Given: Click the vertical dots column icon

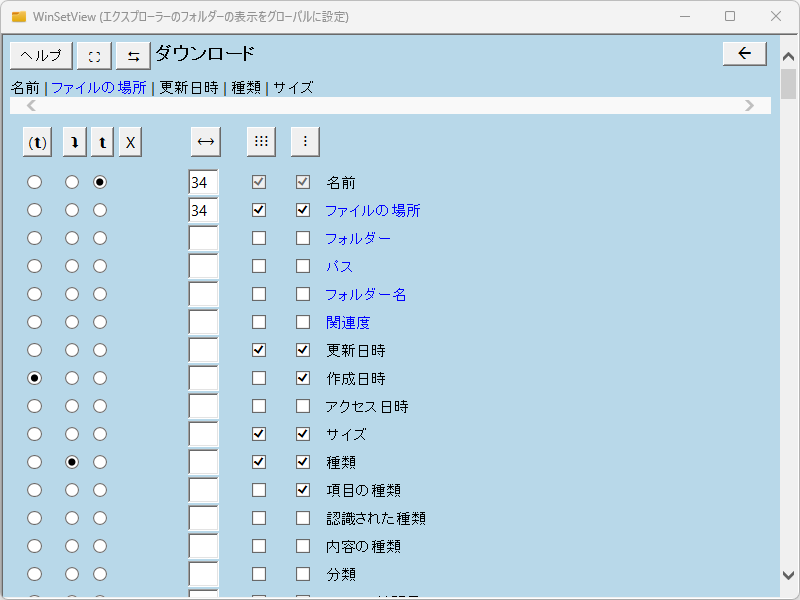Looking at the screenshot, I should (x=305, y=141).
